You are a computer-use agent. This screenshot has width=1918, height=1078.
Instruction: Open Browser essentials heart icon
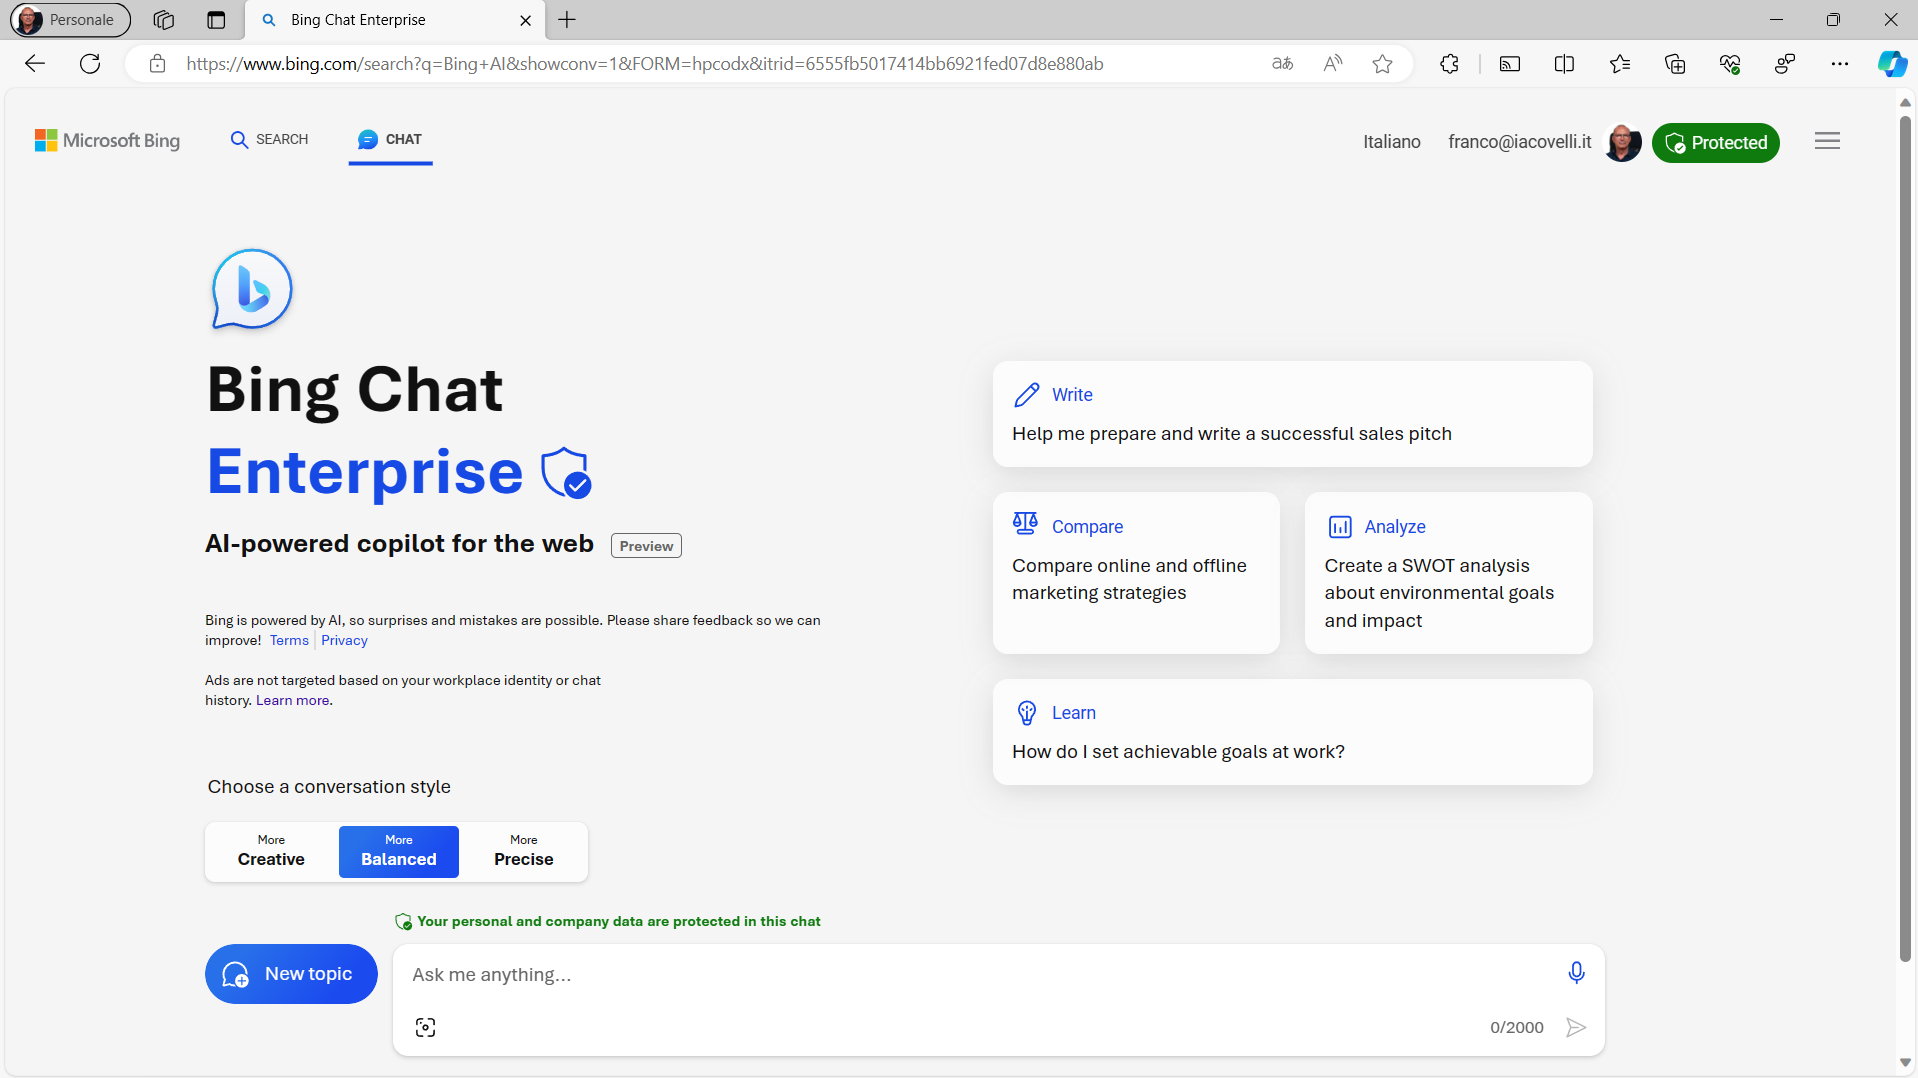[x=1730, y=64]
